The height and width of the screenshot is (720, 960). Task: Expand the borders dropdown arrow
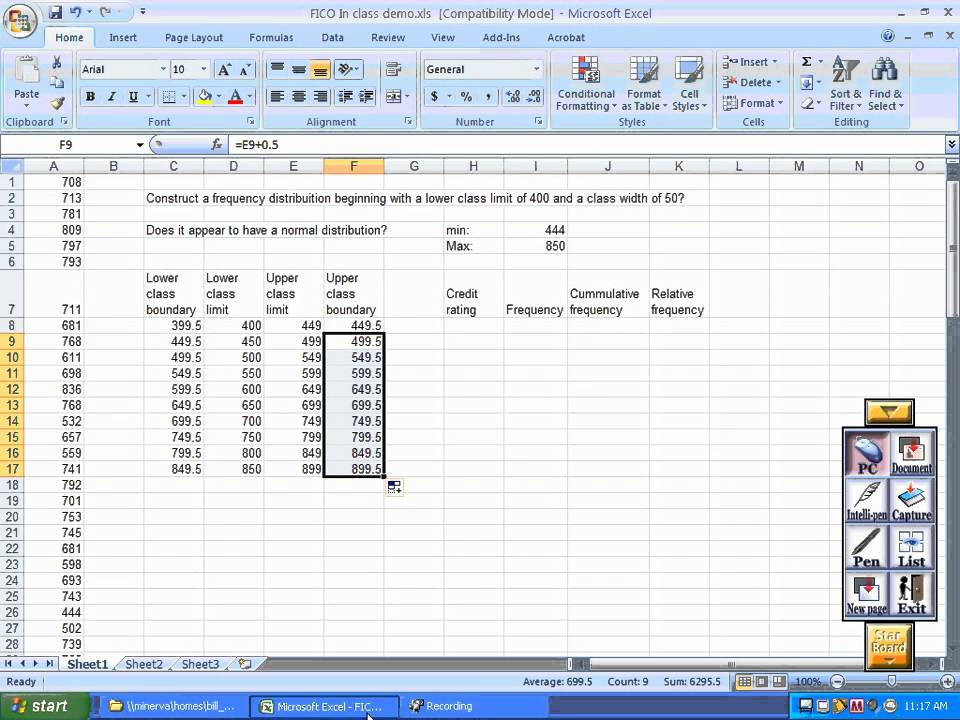tap(184, 97)
